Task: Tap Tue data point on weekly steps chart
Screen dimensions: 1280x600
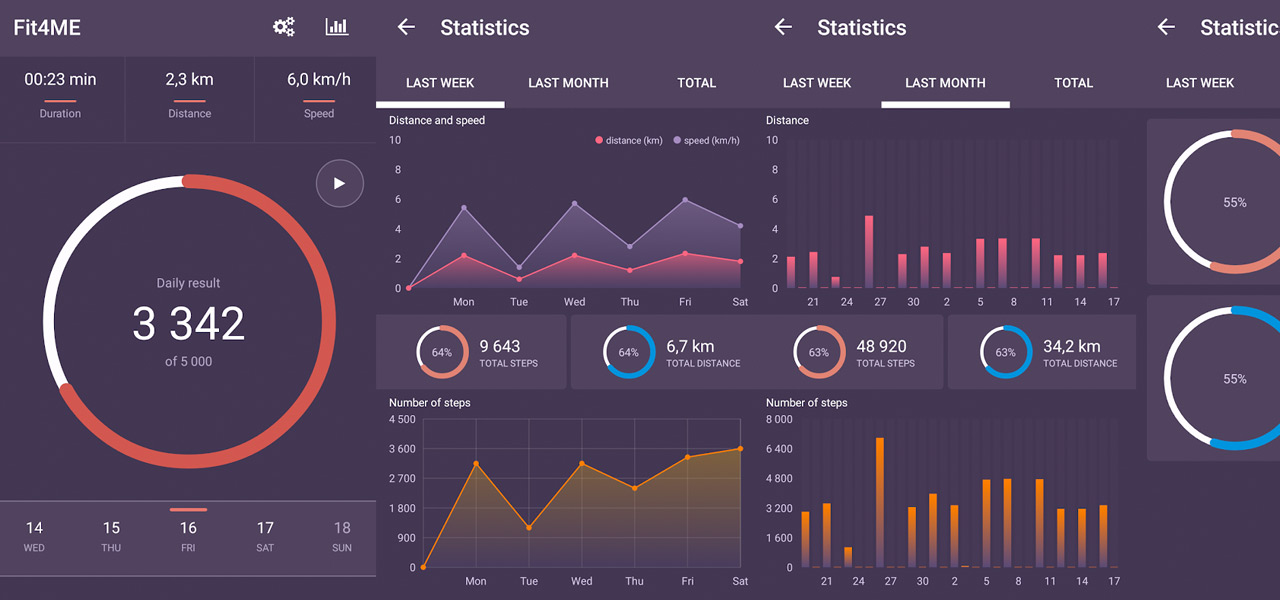Action: point(529,528)
